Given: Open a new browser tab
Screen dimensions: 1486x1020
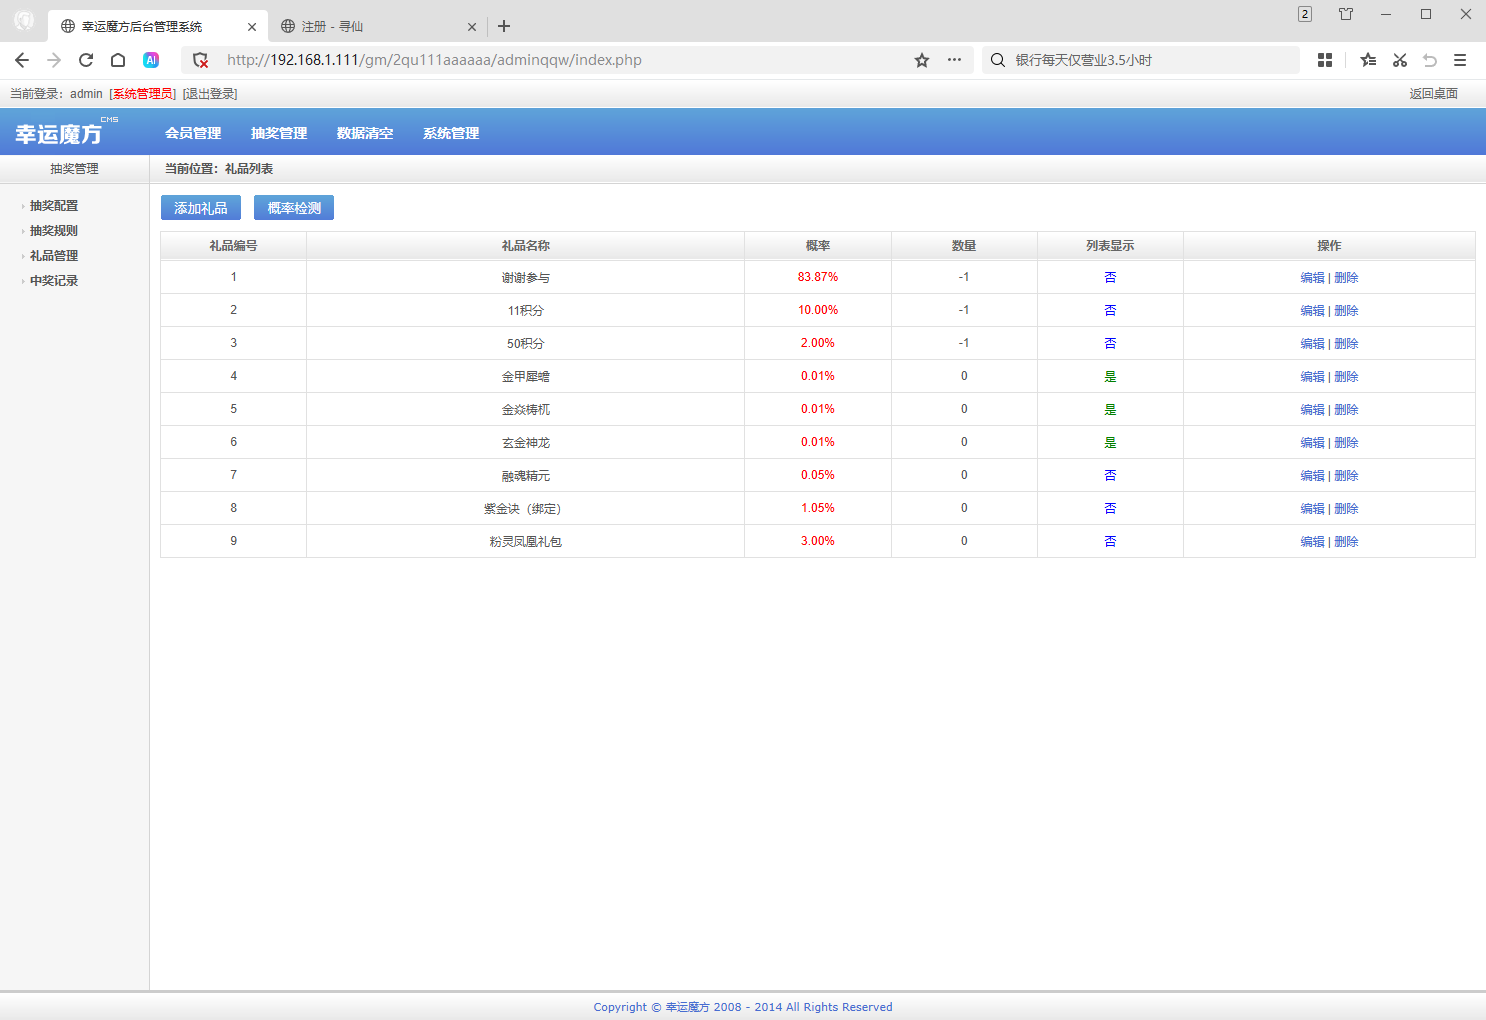Looking at the screenshot, I should tap(504, 26).
